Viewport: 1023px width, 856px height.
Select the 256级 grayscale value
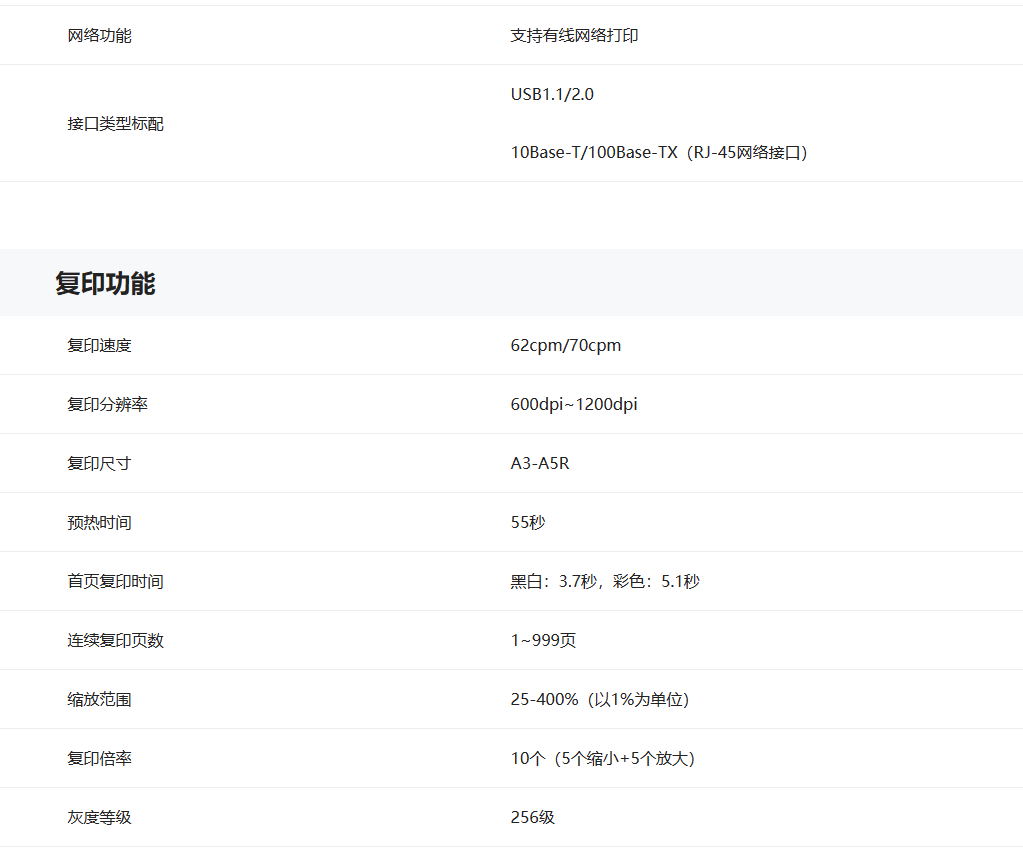[532, 818]
